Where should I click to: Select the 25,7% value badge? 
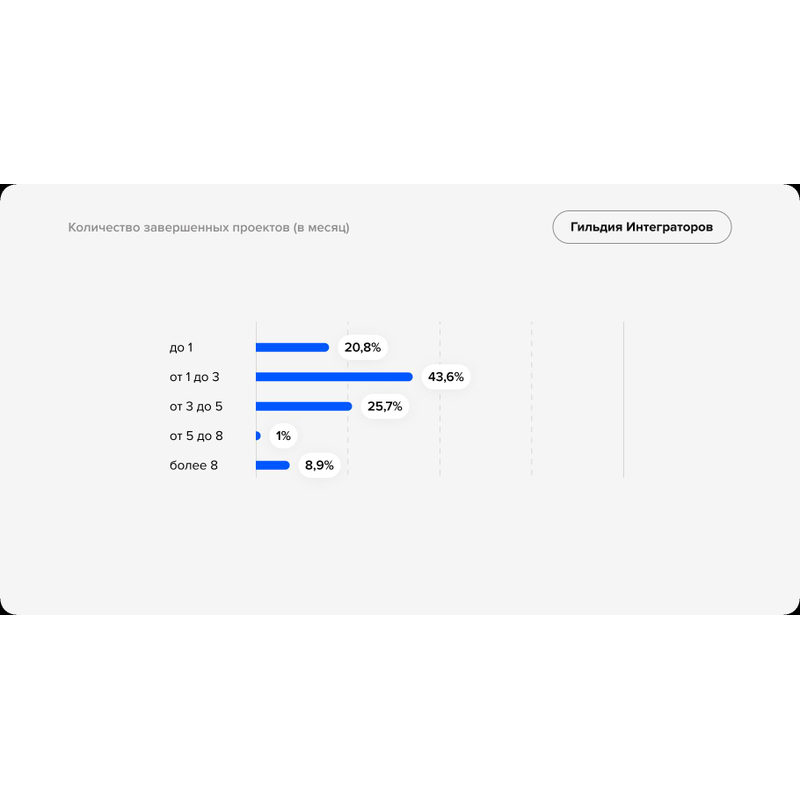click(385, 407)
